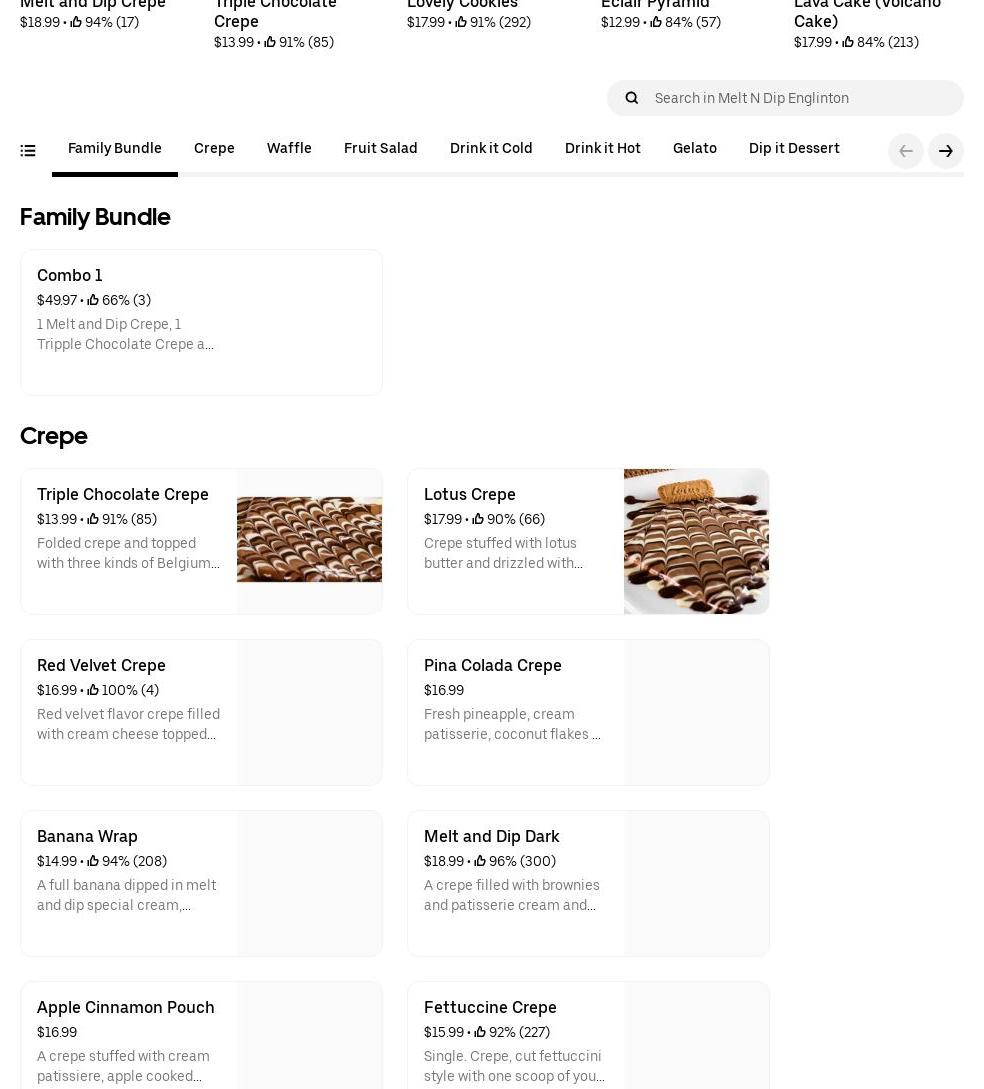Open the Lotus Crepe image
Image resolution: width=984 pixels, height=1089 pixels.
pyautogui.click(x=696, y=541)
